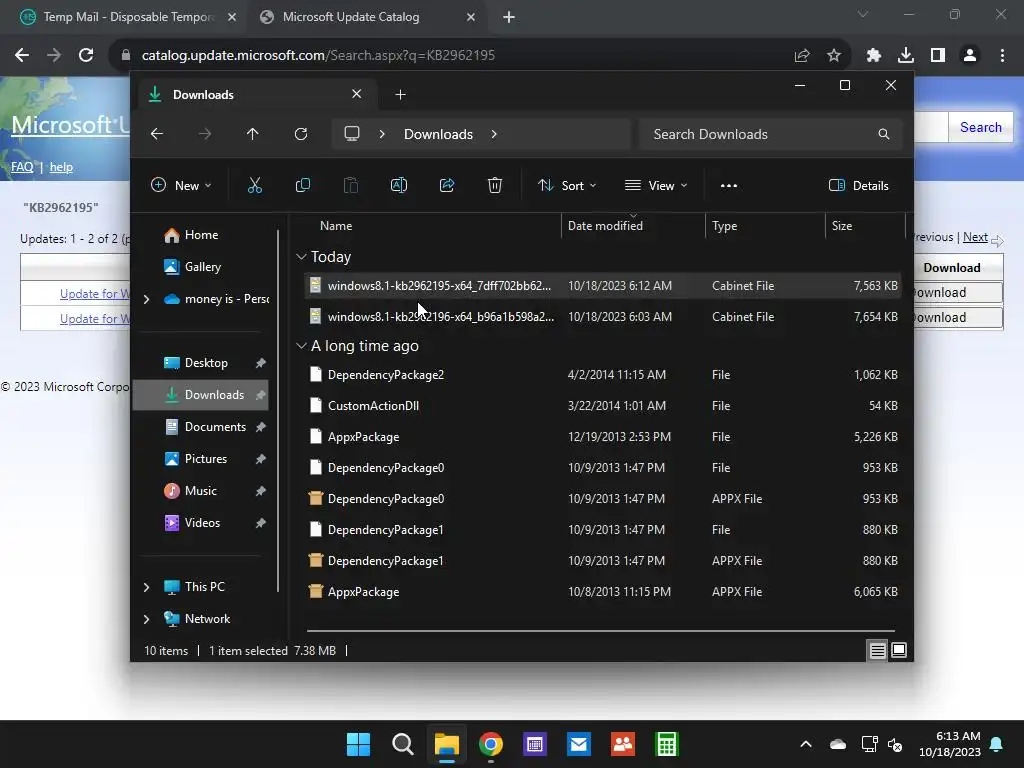Click the search magnifier in Search Downloads

click(x=884, y=134)
